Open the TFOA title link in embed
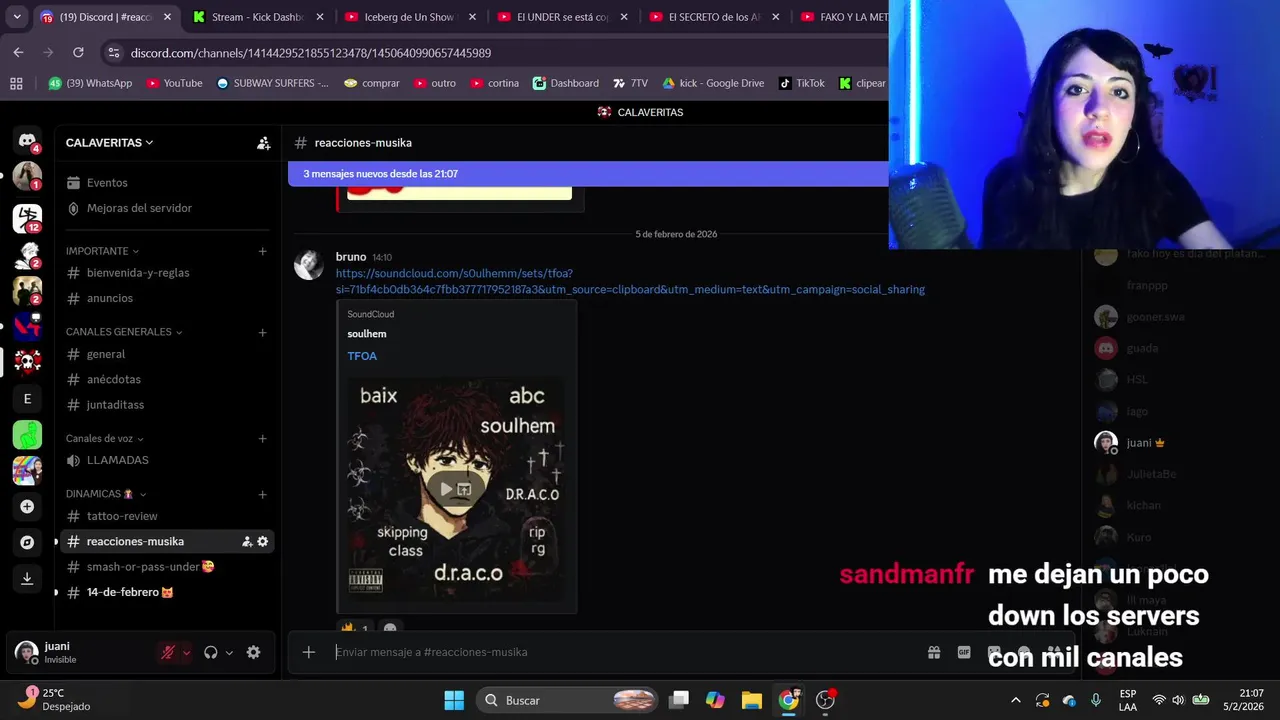This screenshot has width=1280, height=720. click(x=362, y=356)
